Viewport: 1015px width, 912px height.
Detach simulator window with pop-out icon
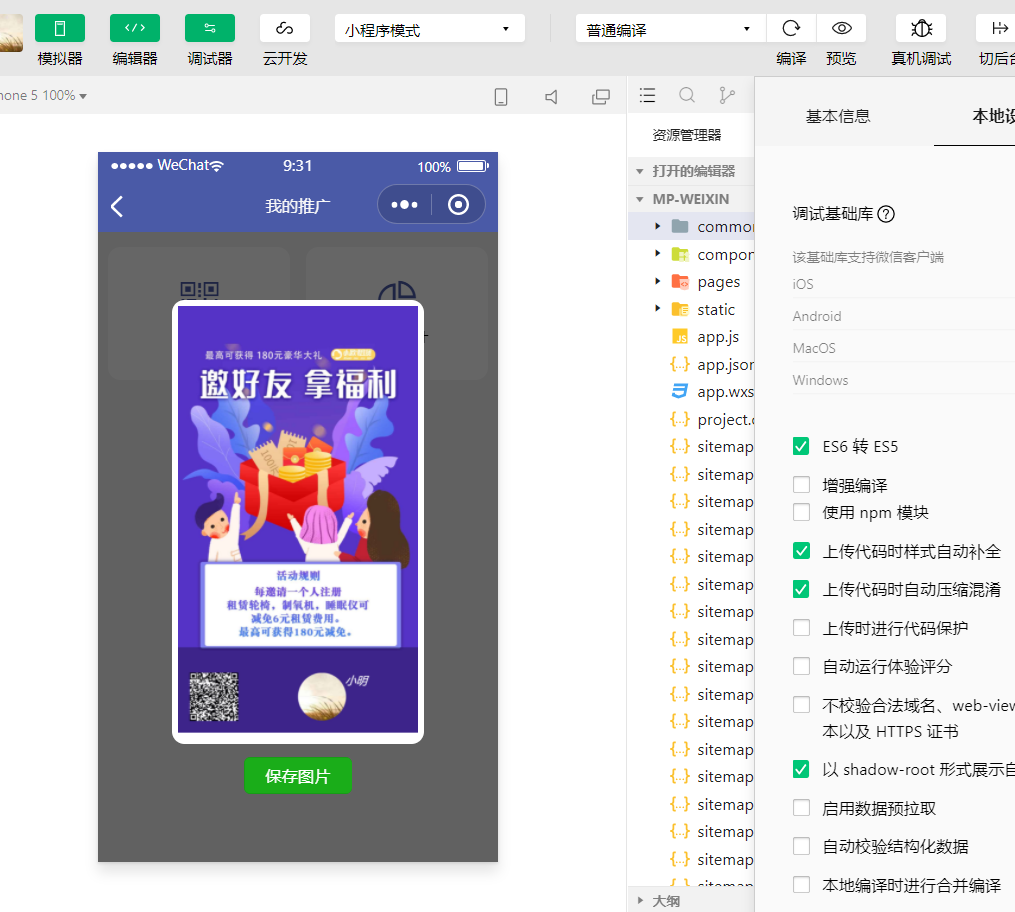pyautogui.click(x=601, y=97)
